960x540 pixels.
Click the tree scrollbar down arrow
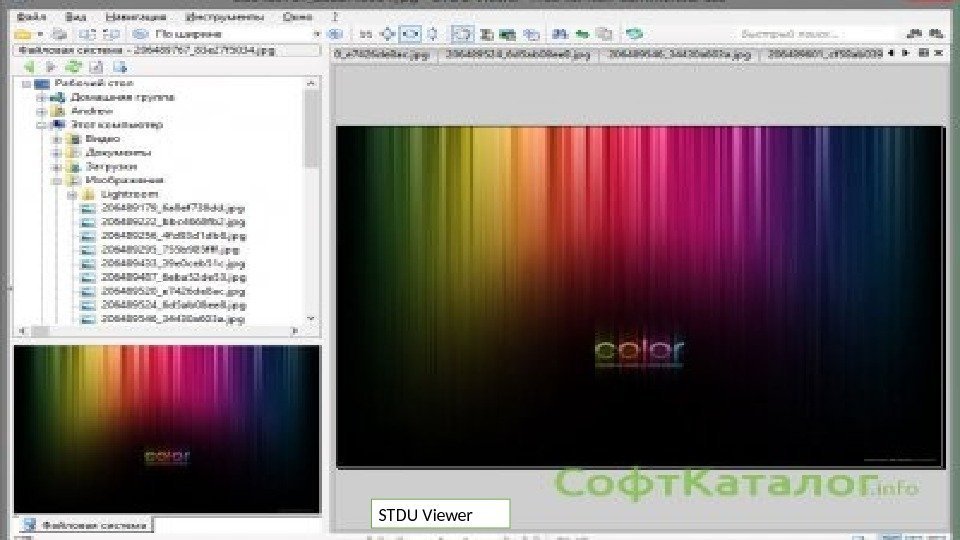point(311,318)
